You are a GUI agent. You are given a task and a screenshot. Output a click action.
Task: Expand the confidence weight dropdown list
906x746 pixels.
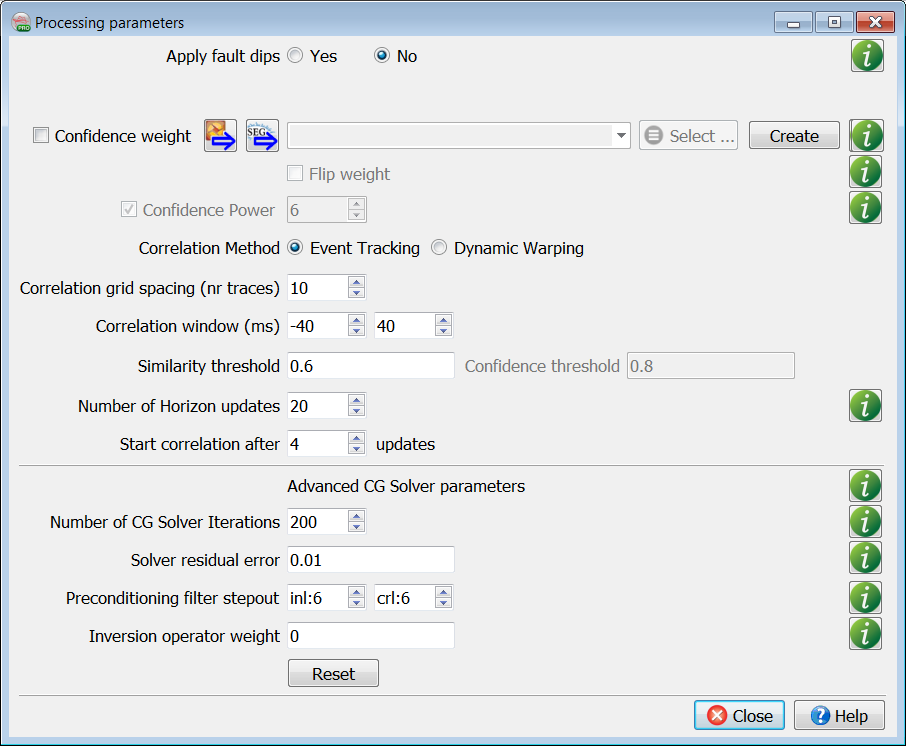621,136
